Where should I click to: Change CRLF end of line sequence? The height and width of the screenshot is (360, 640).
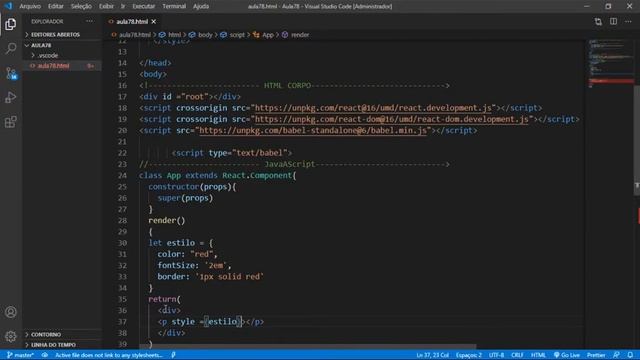(517, 355)
